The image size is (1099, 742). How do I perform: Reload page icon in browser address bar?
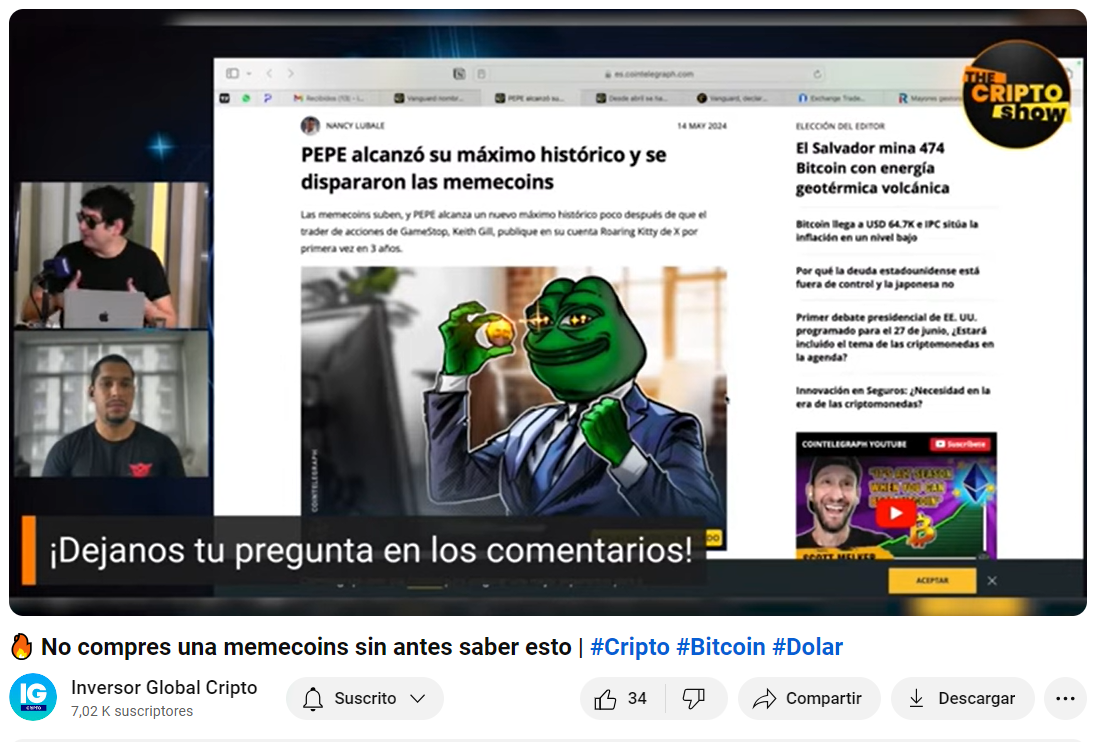[817, 74]
